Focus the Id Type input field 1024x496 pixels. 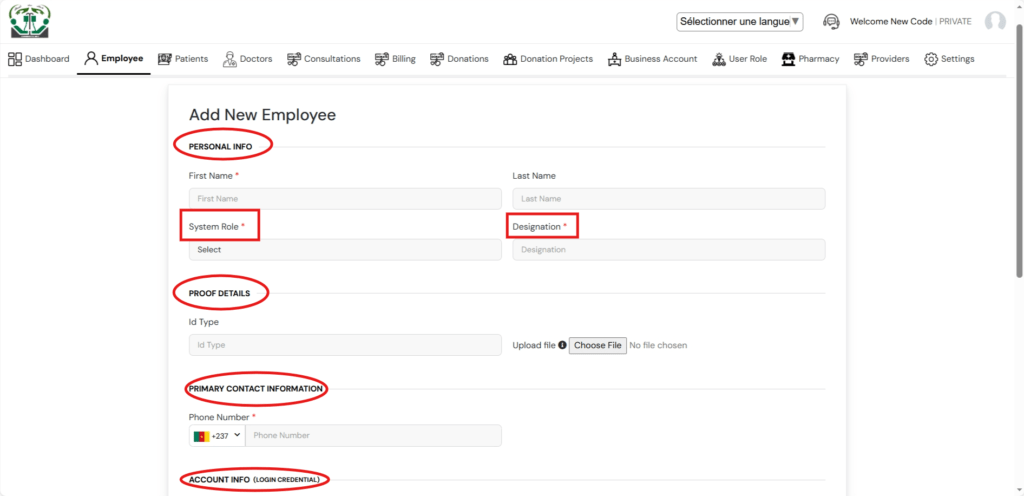pos(345,345)
